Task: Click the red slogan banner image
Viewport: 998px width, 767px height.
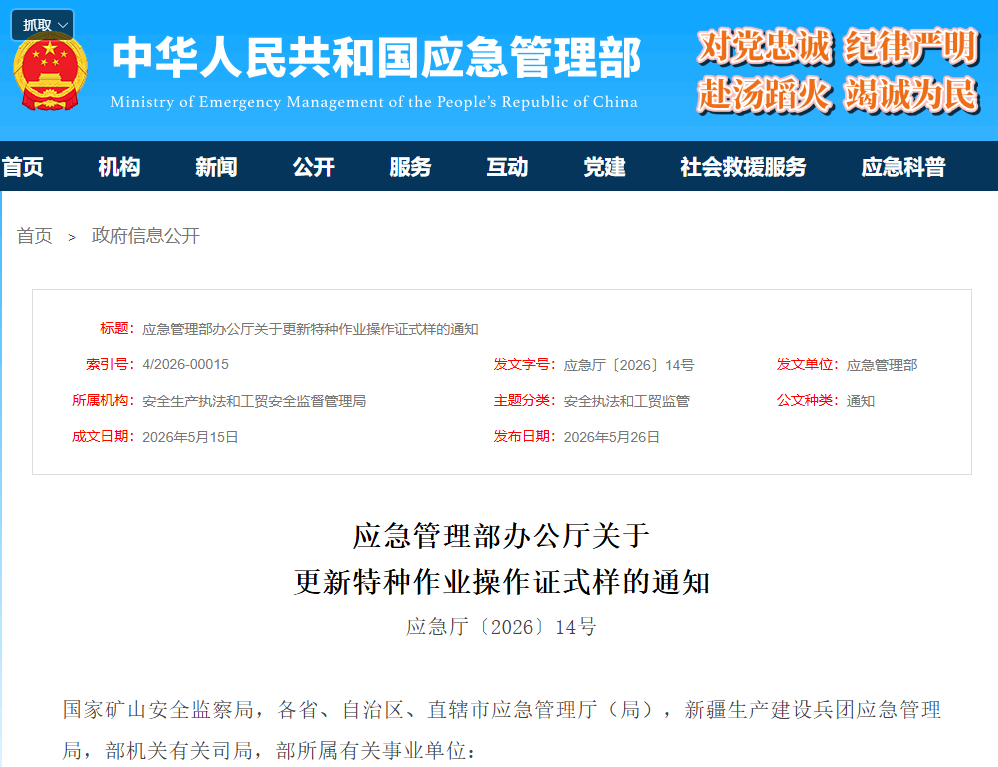Action: click(838, 70)
